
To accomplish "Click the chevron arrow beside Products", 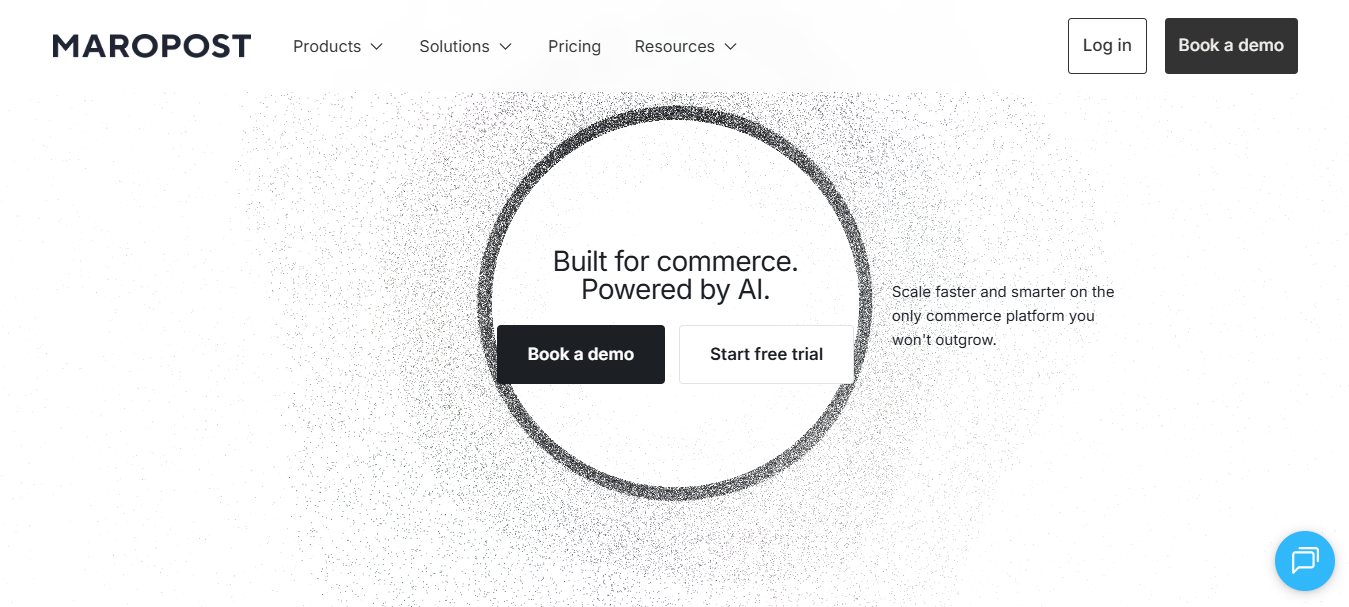I will [x=377, y=46].
